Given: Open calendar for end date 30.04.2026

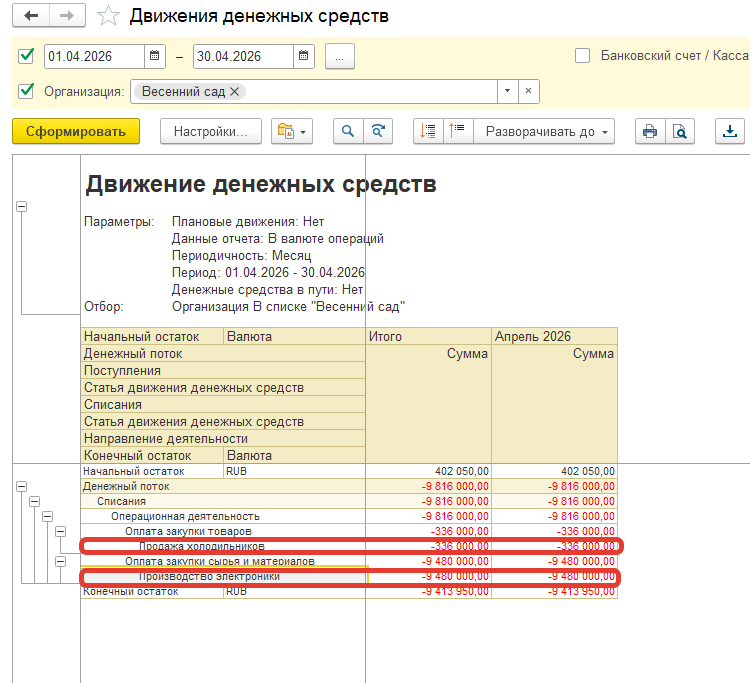Looking at the screenshot, I should [x=303, y=56].
